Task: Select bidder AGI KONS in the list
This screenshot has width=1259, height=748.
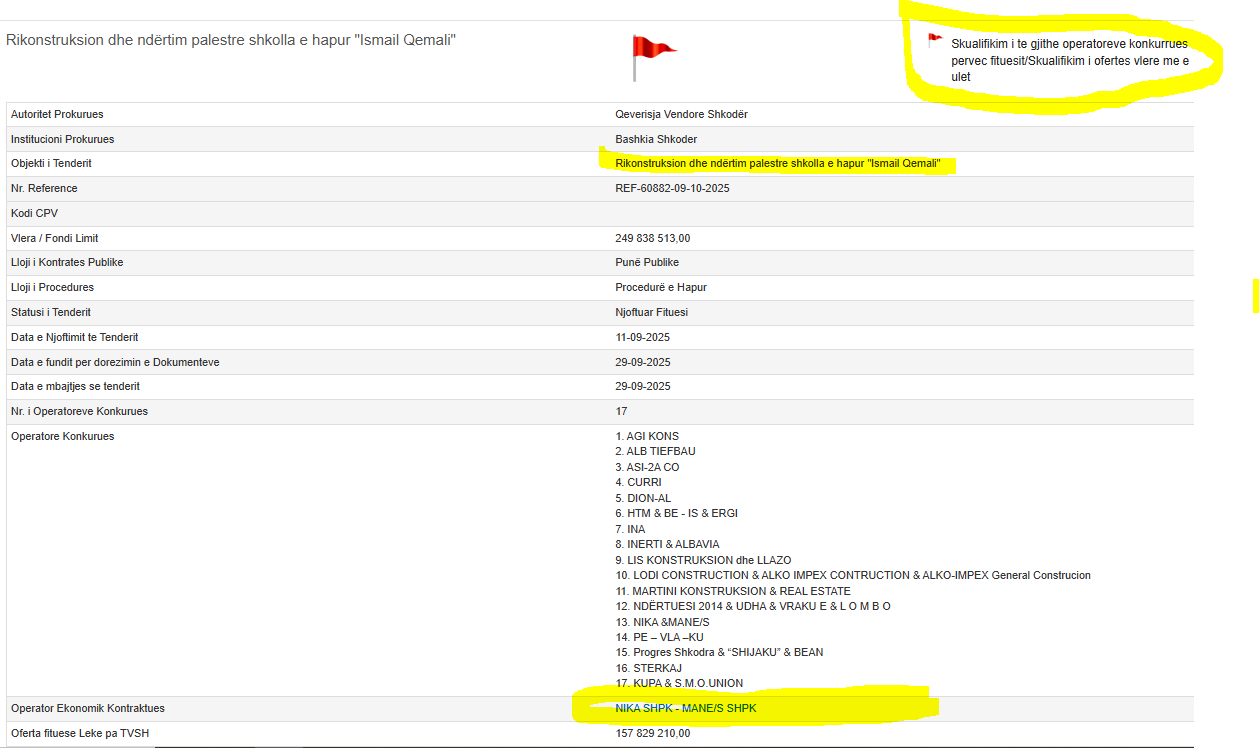Action: 652,436
